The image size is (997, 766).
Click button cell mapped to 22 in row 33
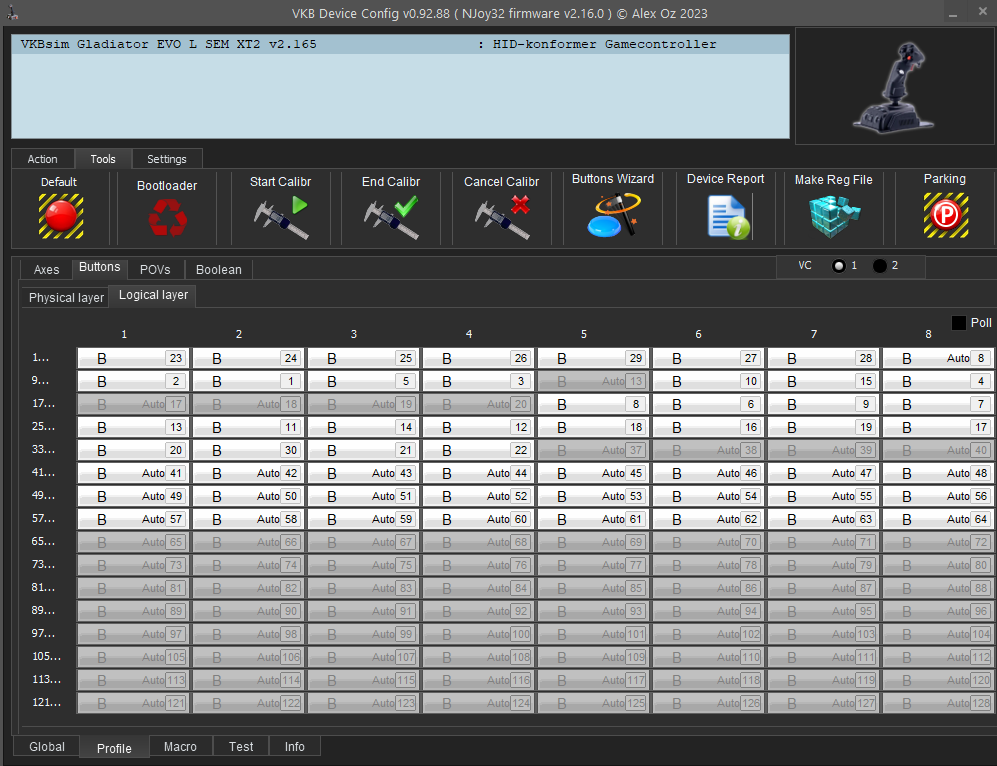[x=479, y=450]
